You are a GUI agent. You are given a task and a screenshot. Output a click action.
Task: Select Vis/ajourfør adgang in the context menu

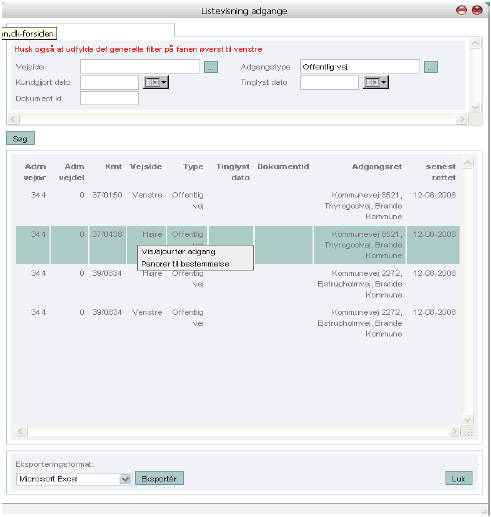(178, 252)
